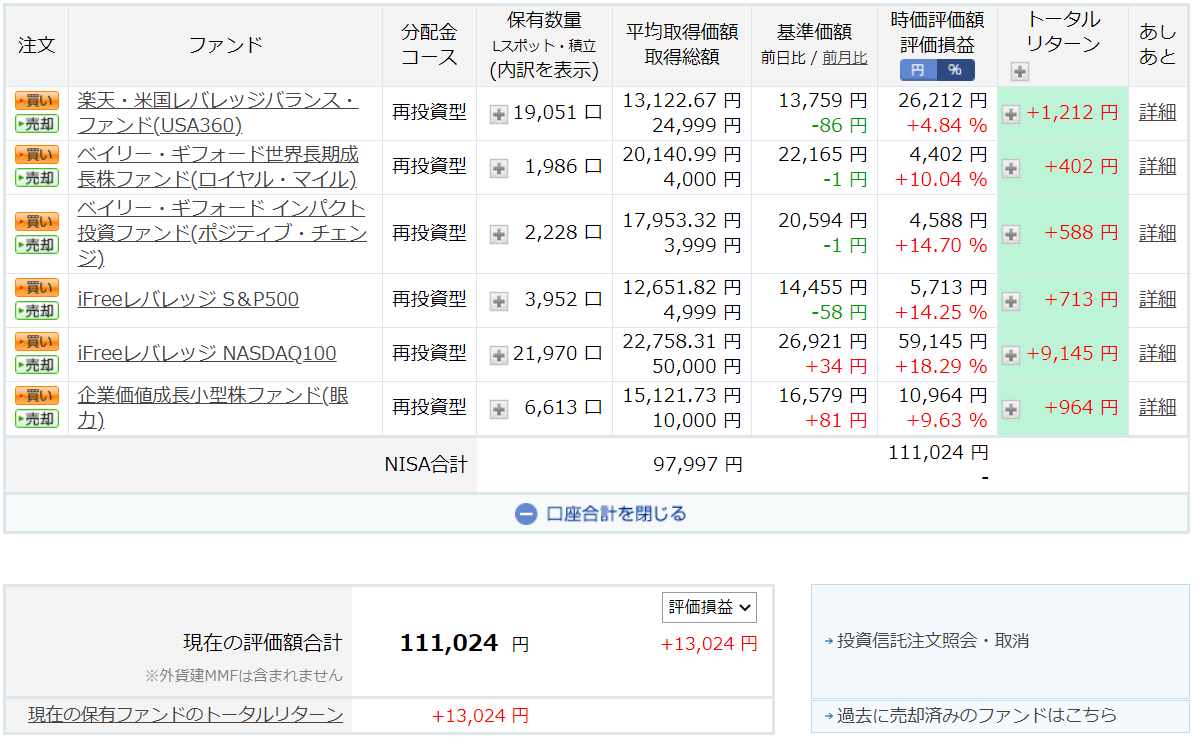Select +13,024 円 beside 評価損益 dropdown
This screenshot has height=739, width=1195.
709,645
